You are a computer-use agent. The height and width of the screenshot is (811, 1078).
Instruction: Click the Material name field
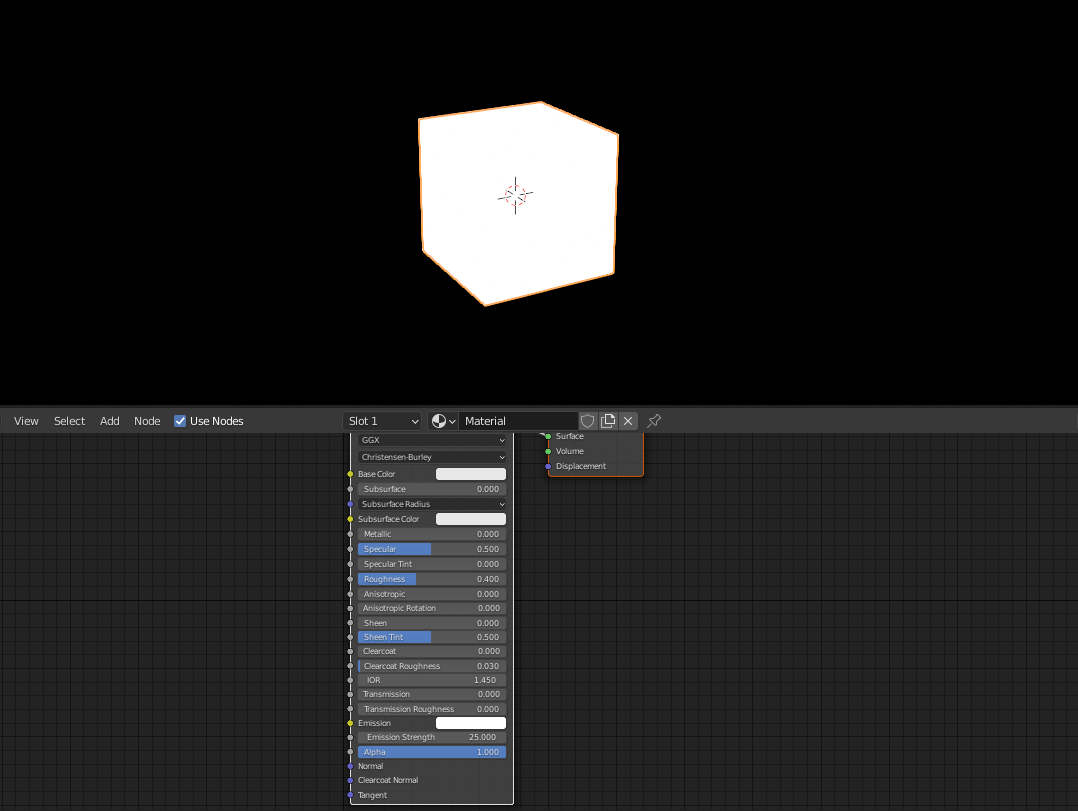[x=520, y=421]
